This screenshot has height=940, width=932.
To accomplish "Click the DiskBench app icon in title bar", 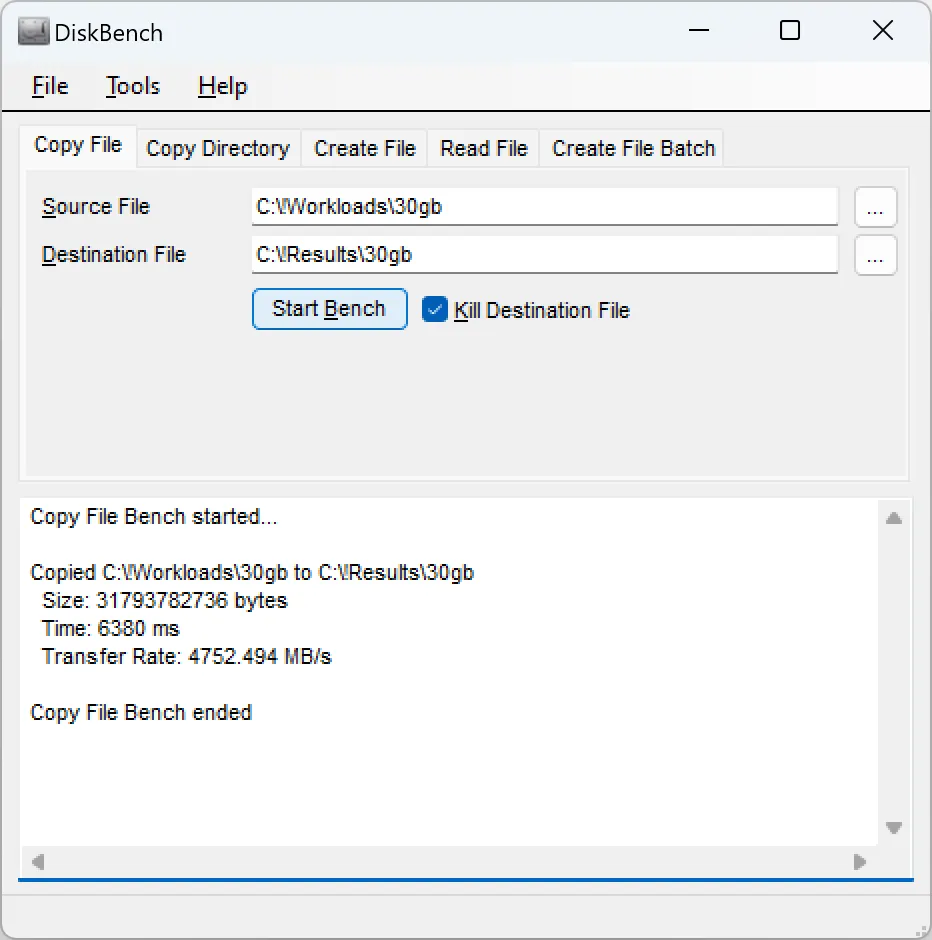I will point(34,32).
